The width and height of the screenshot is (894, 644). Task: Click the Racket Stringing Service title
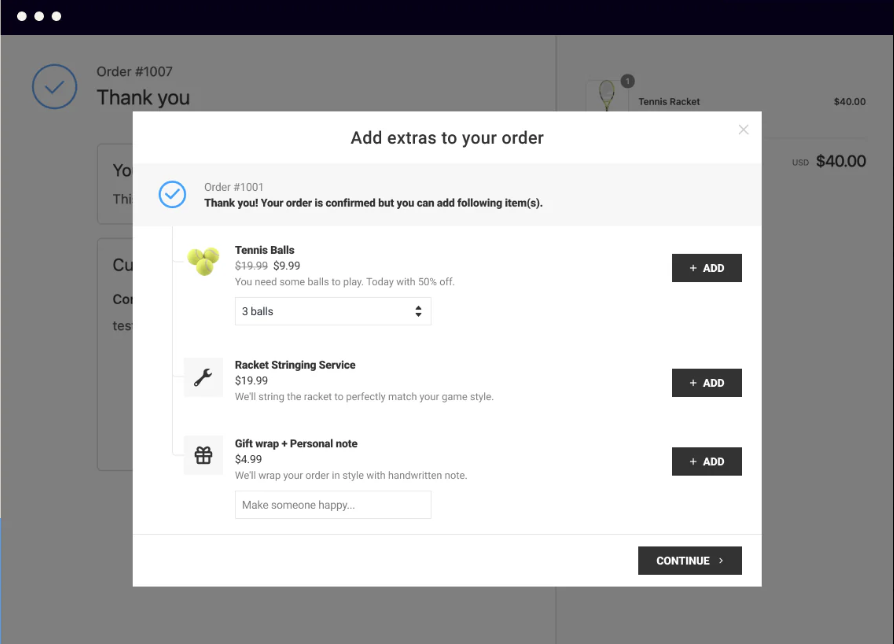pyautogui.click(x=295, y=365)
